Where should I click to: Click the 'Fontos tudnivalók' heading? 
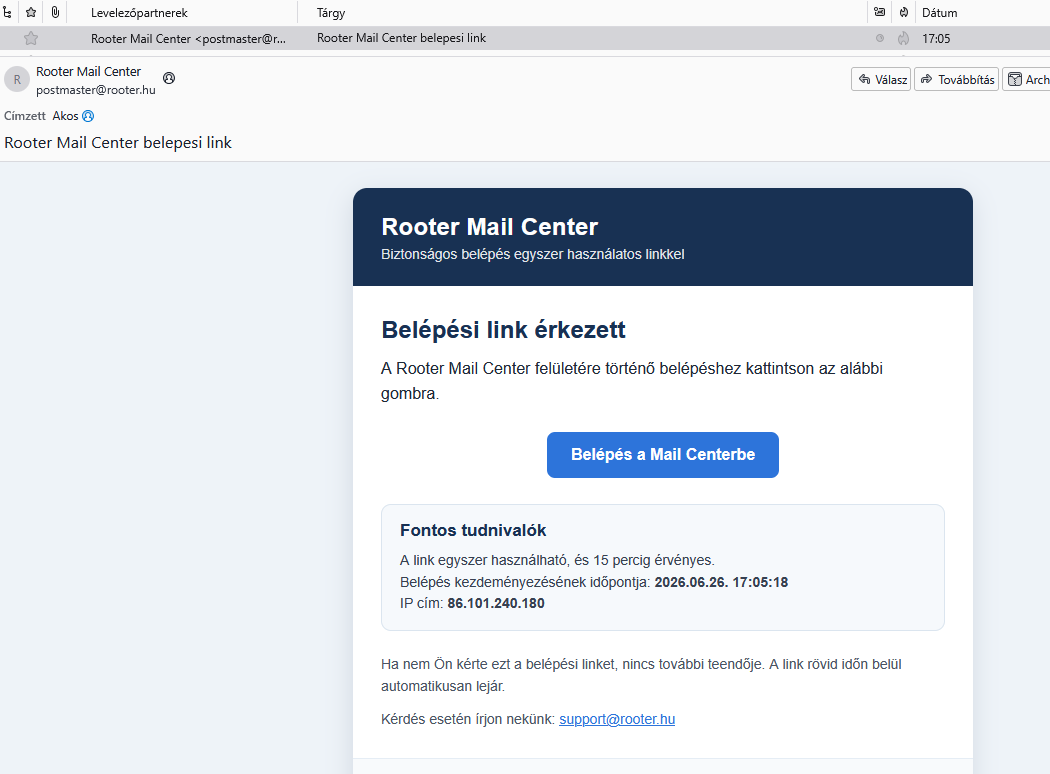point(473,530)
